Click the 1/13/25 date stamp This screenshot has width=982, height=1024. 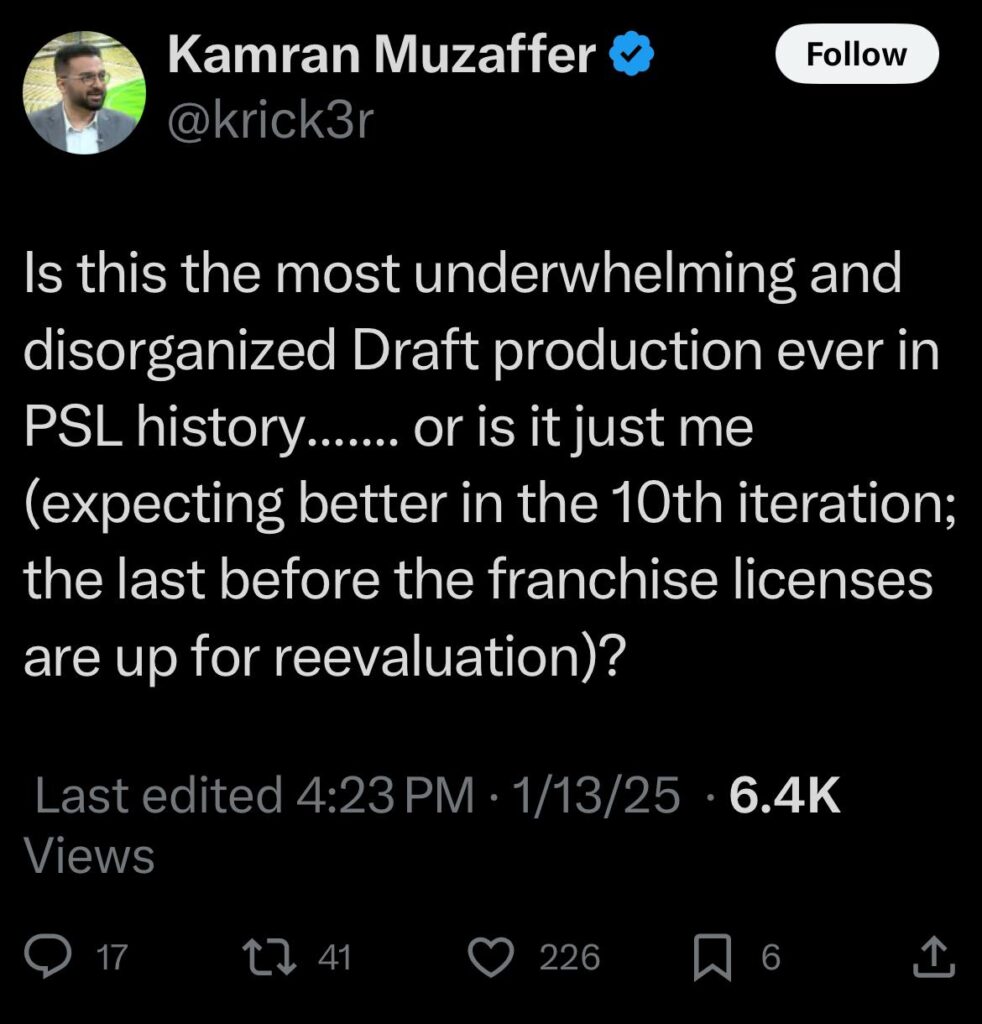[x=597, y=797]
